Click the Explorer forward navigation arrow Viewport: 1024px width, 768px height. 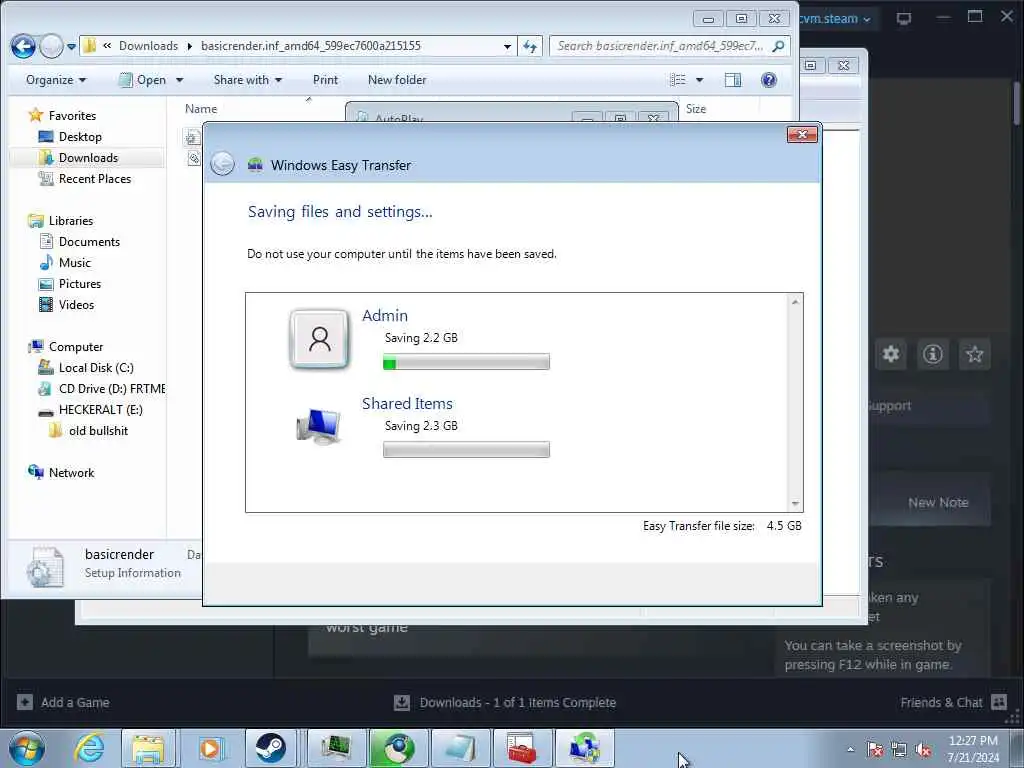[x=51, y=46]
